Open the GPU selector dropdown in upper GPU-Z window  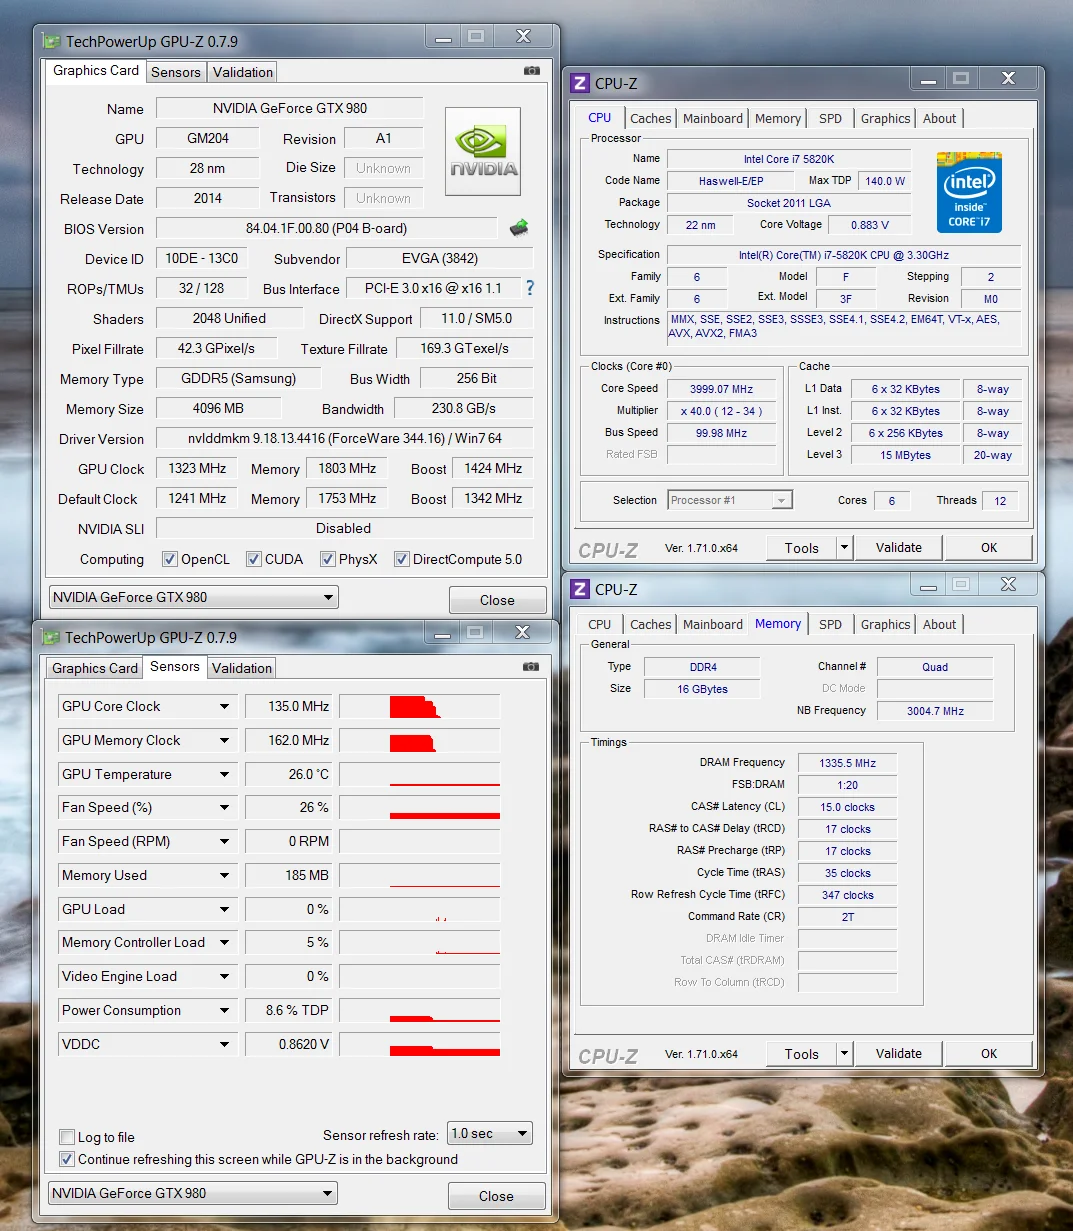coord(194,597)
